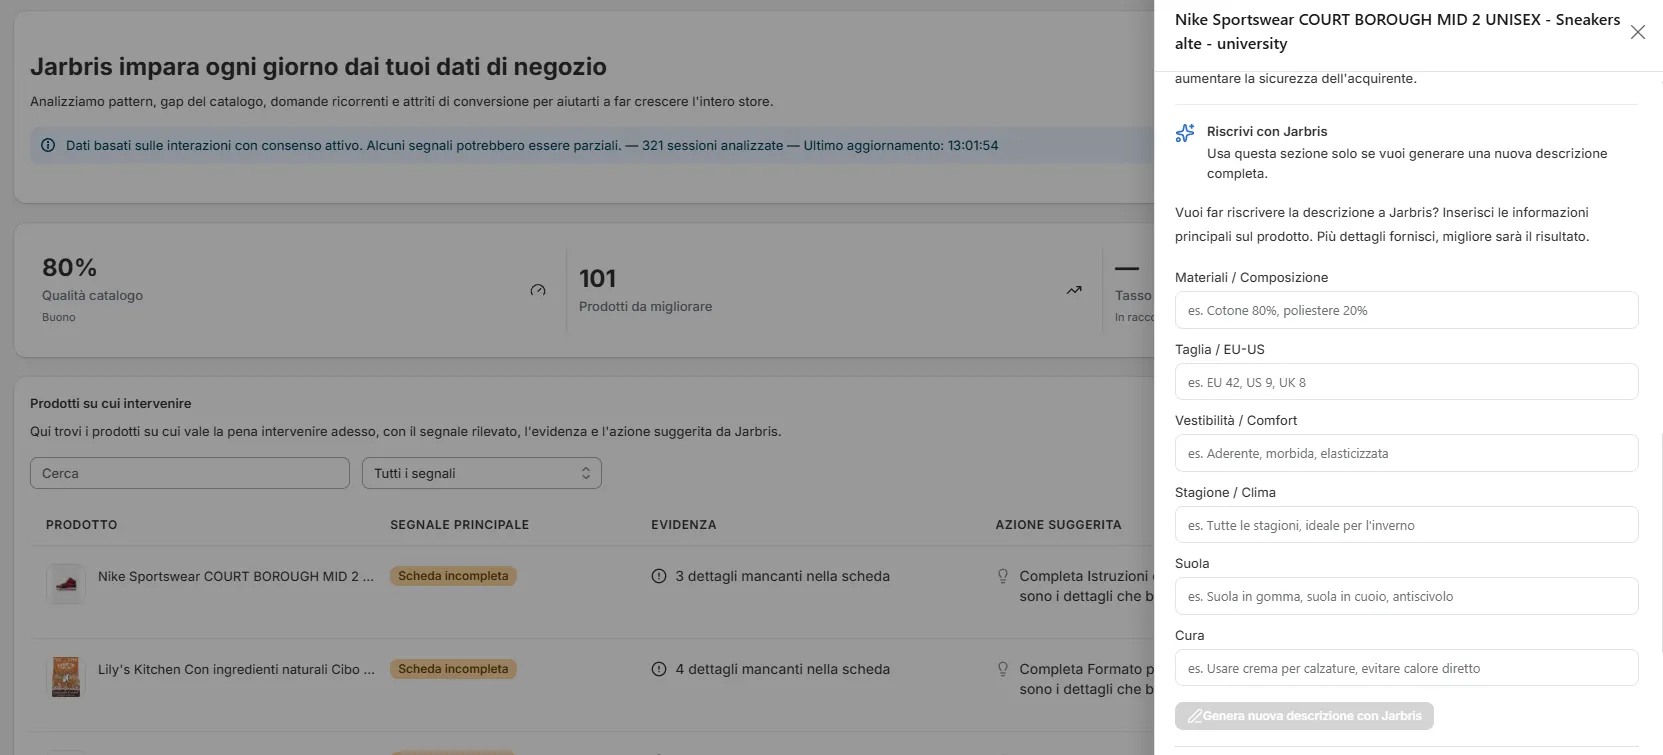This screenshot has height=755, width=1663.
Task: Open the Nike sneaker product thumbnail
Action: pos(66,584)
